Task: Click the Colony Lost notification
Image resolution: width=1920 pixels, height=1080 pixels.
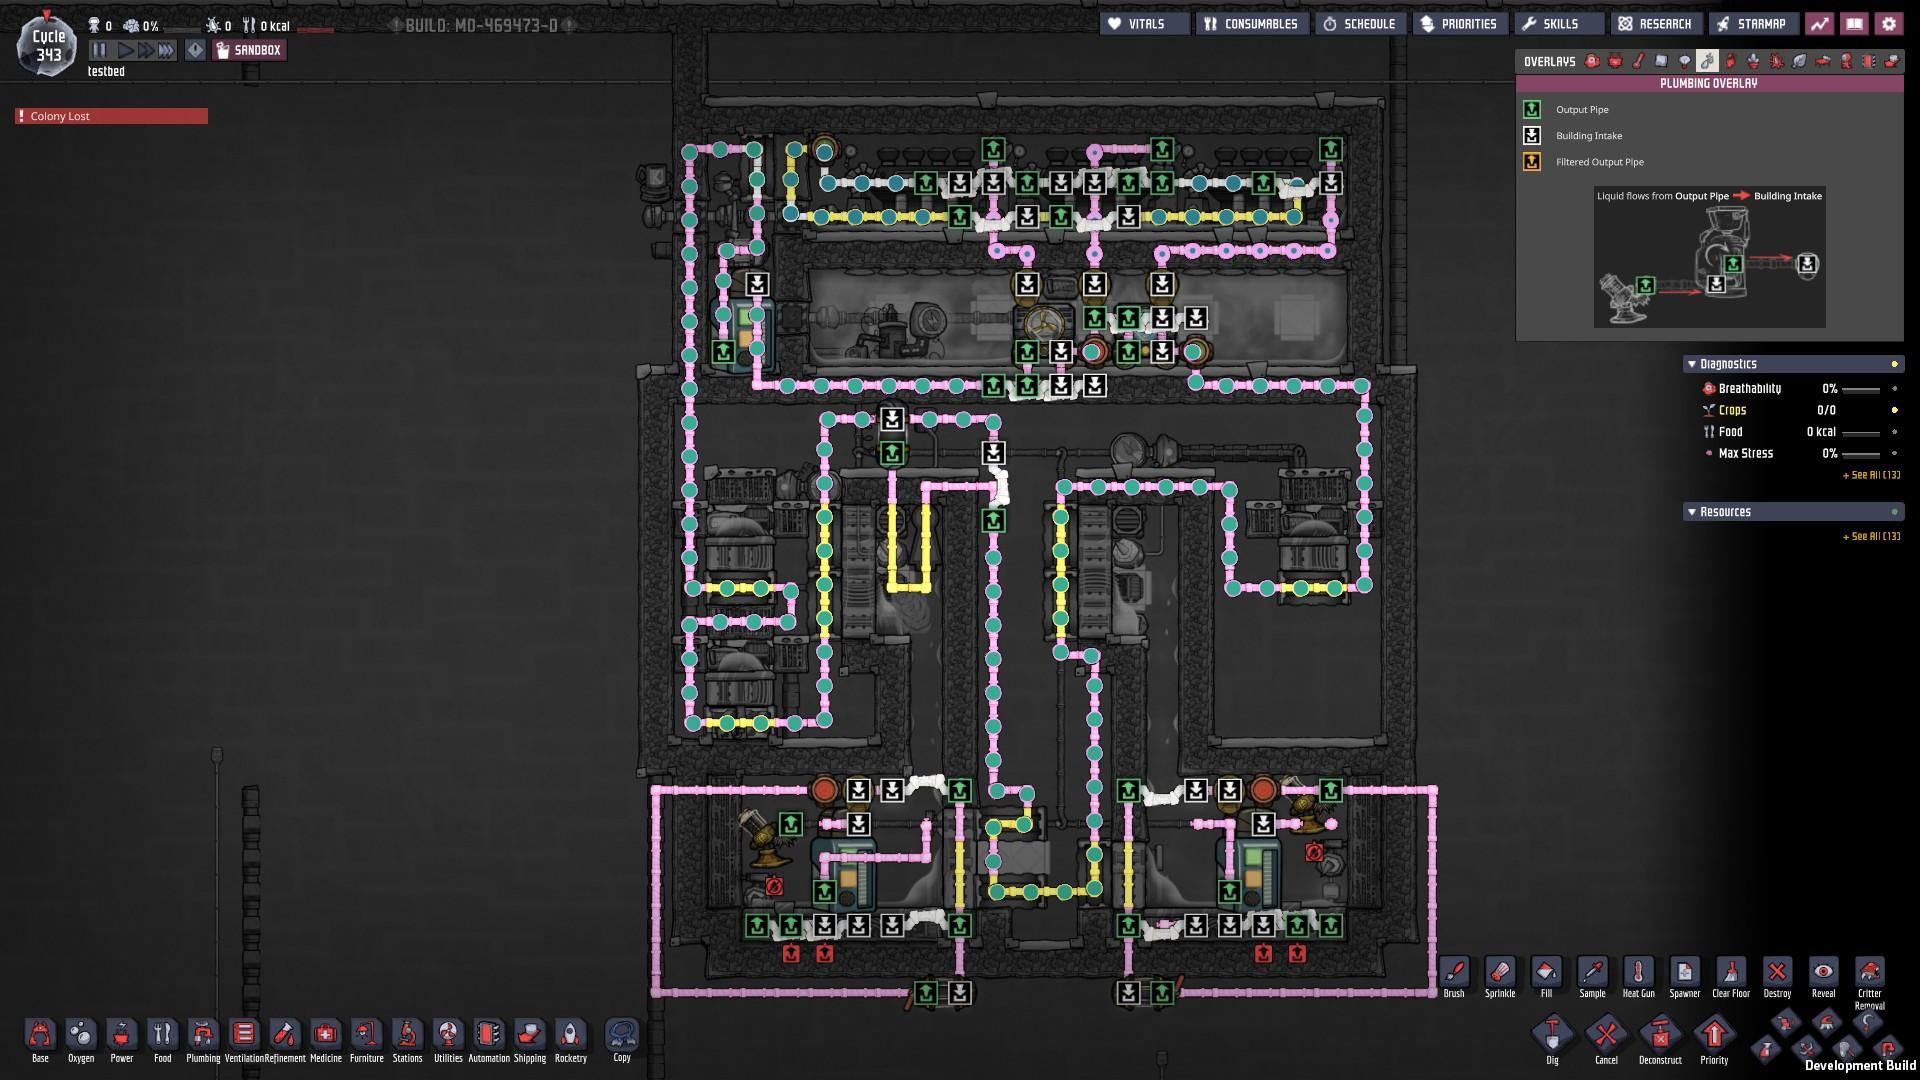Action: pyautogui.click(x=111, y=116)
